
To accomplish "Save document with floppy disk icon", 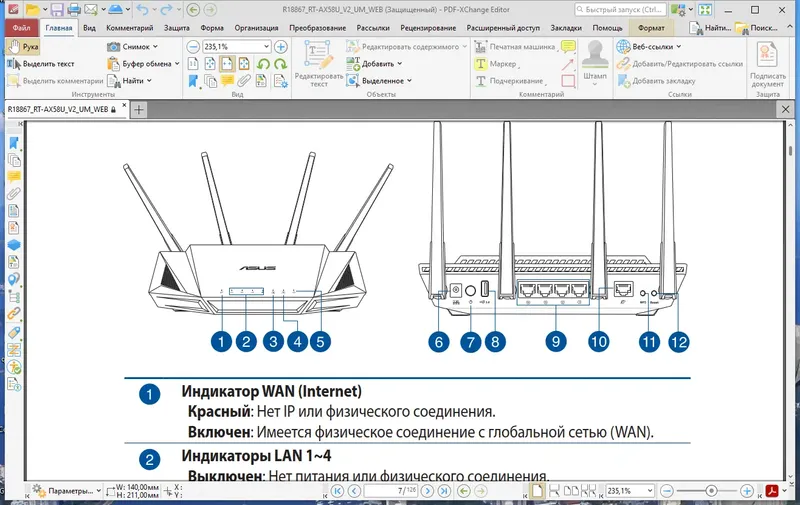I will [57, 10].
